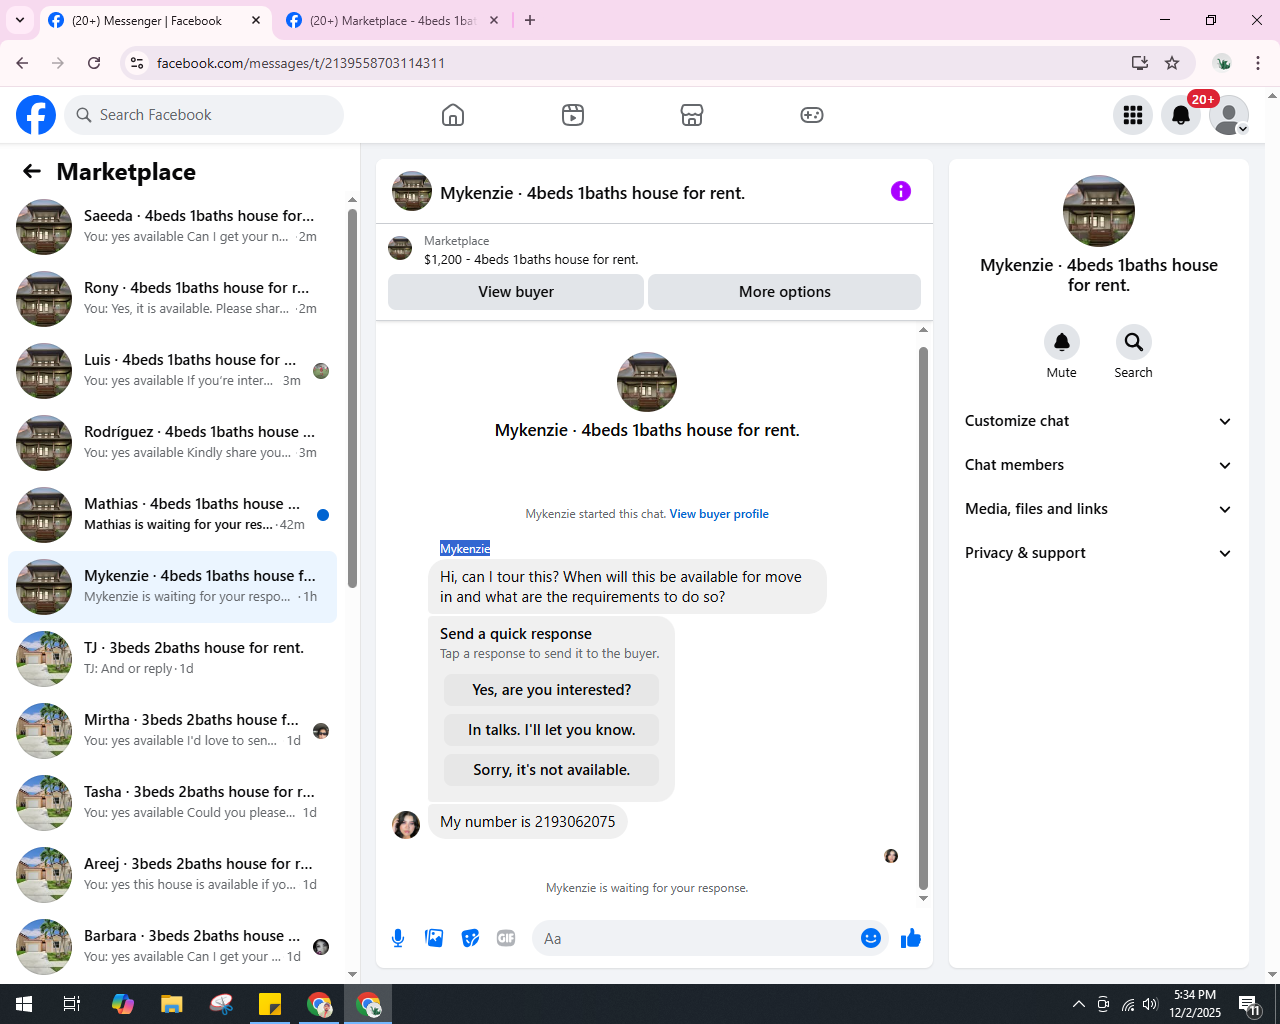Open new browser tab
This screenshot has height=1024, width=1280.
530,20
